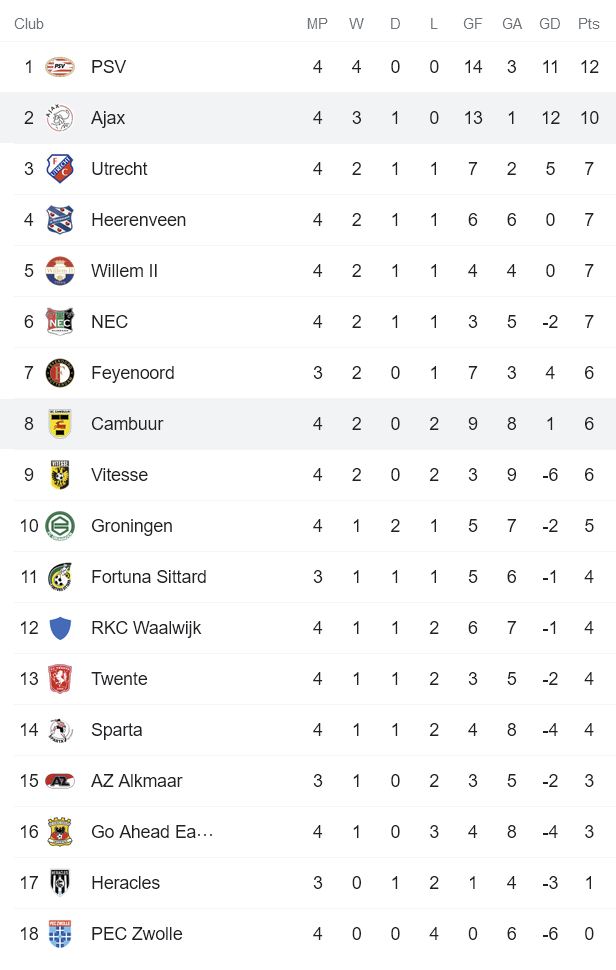This screenshot has height=970, width=616.
Task: Click the NEC club logo
Action: pyautogui.click(x=60, y=322)
